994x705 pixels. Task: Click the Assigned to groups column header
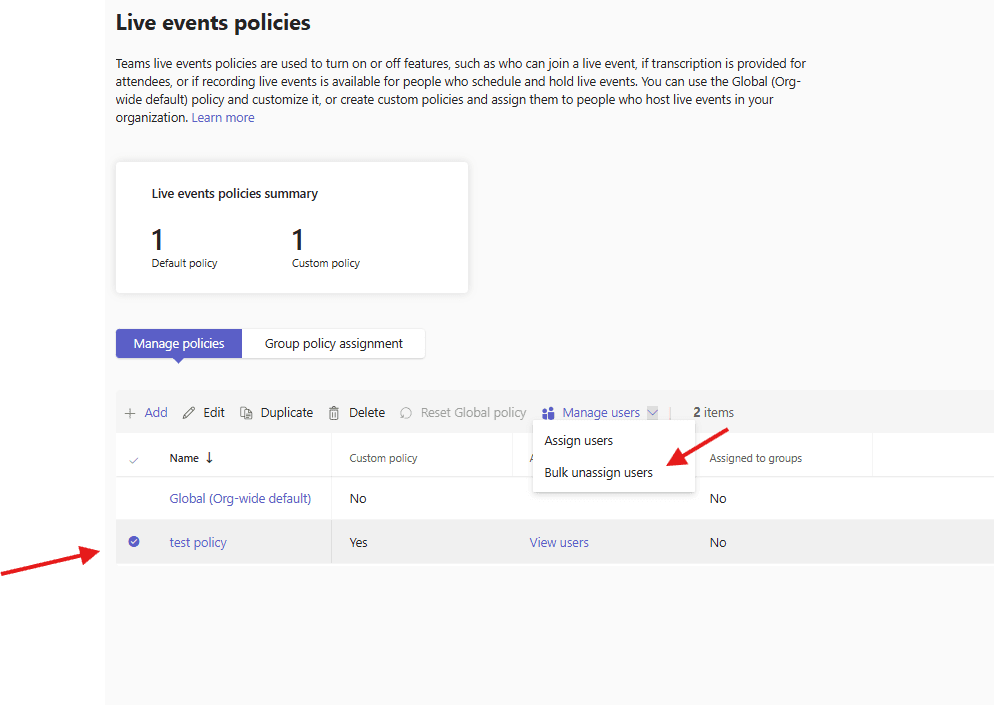(755, 459)
